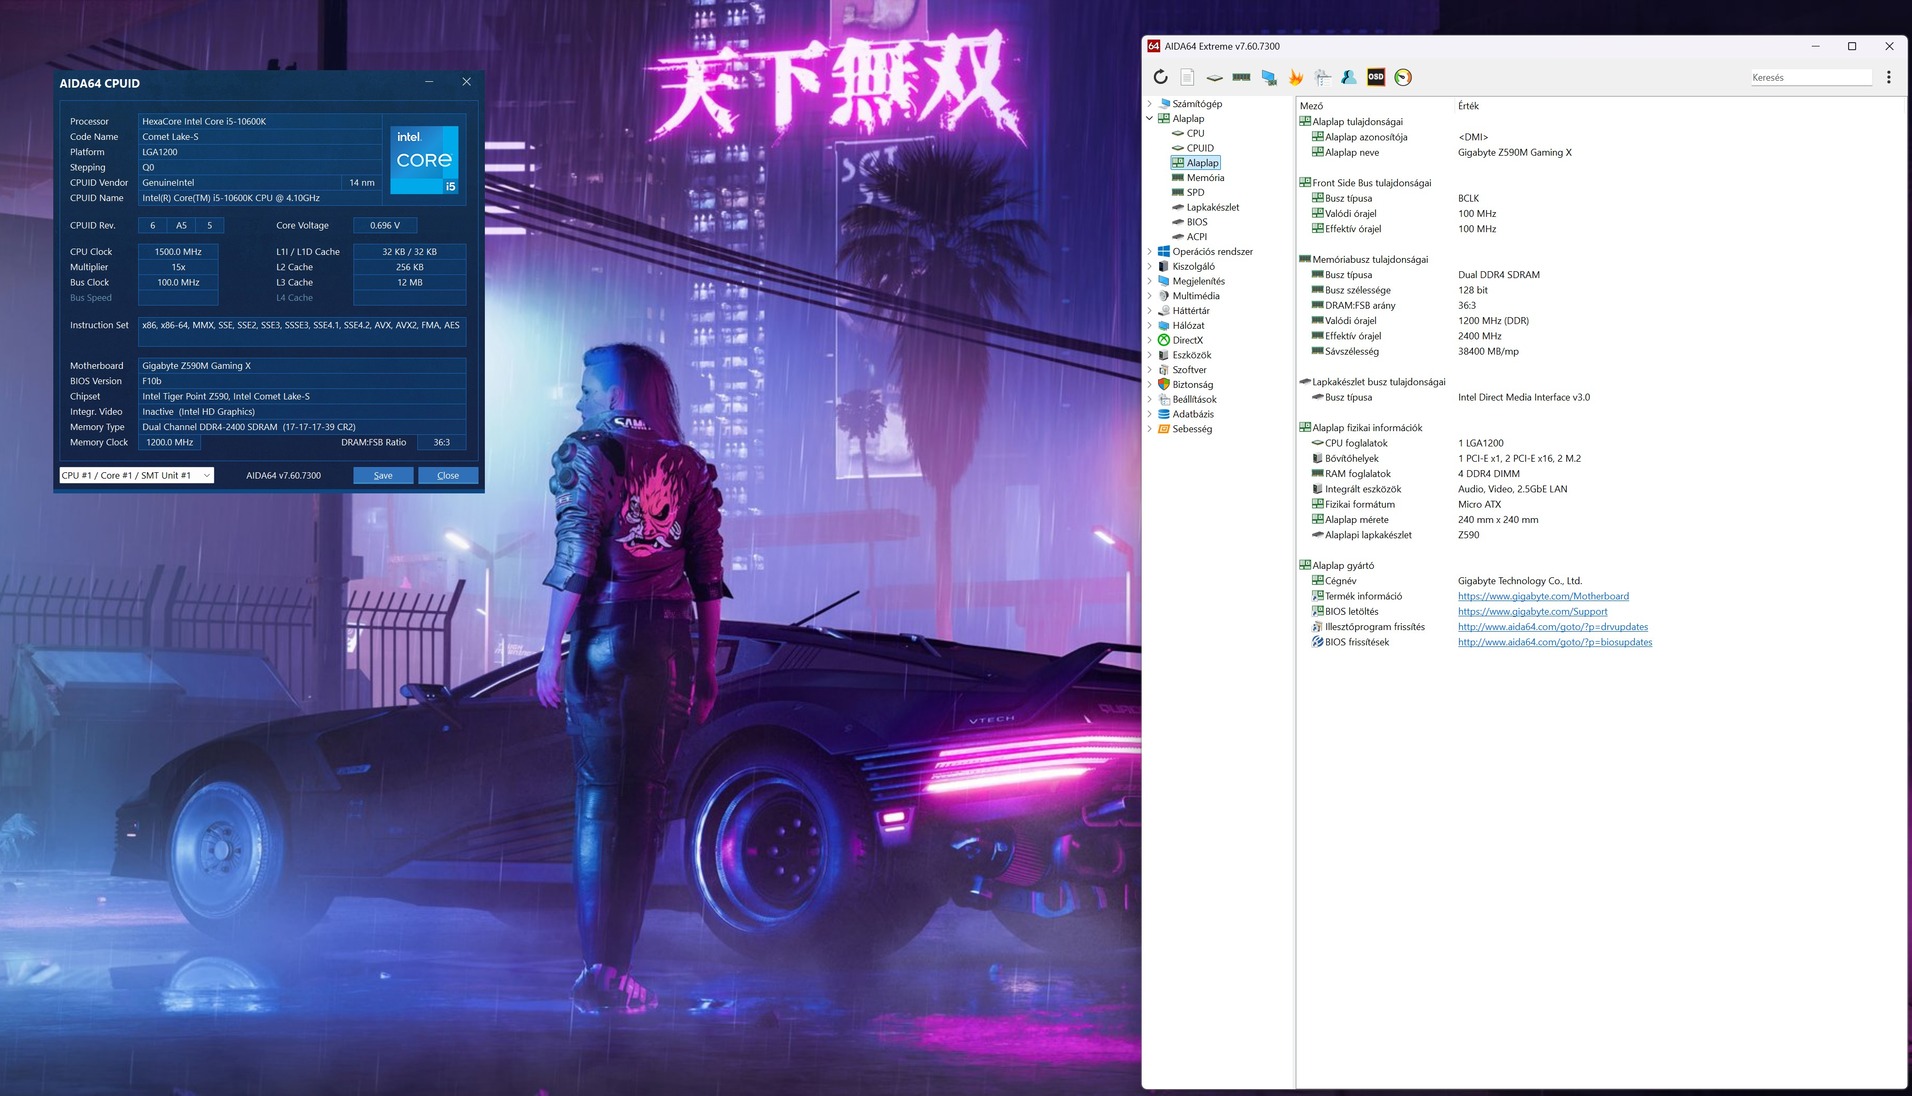Click the Keresés search field
This screenshot has width=1912, height=1096.
[x=1810, y=77]
